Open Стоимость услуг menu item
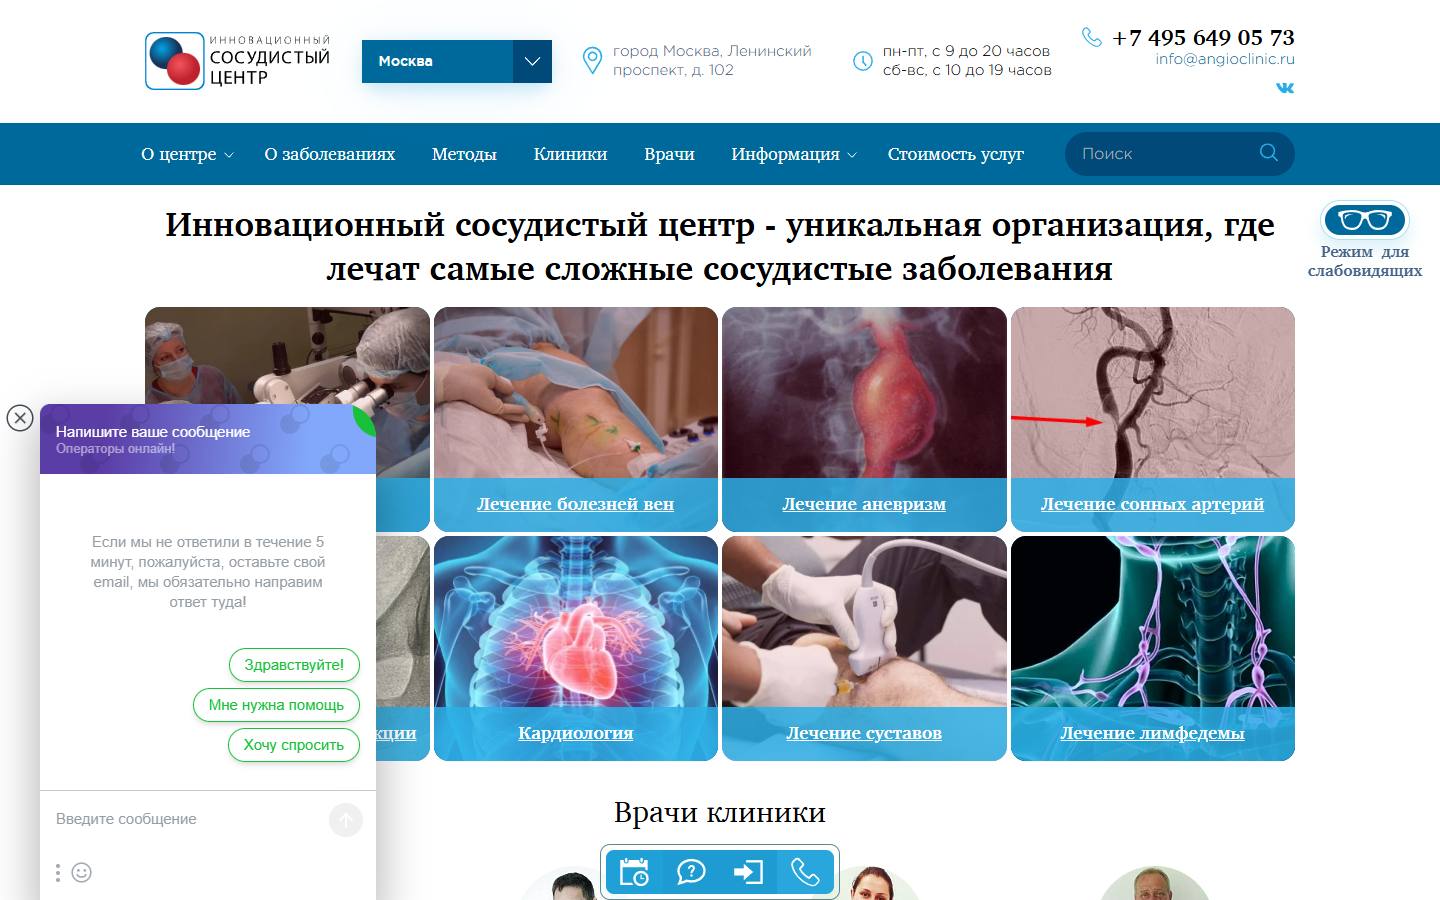 pos(956,154)
